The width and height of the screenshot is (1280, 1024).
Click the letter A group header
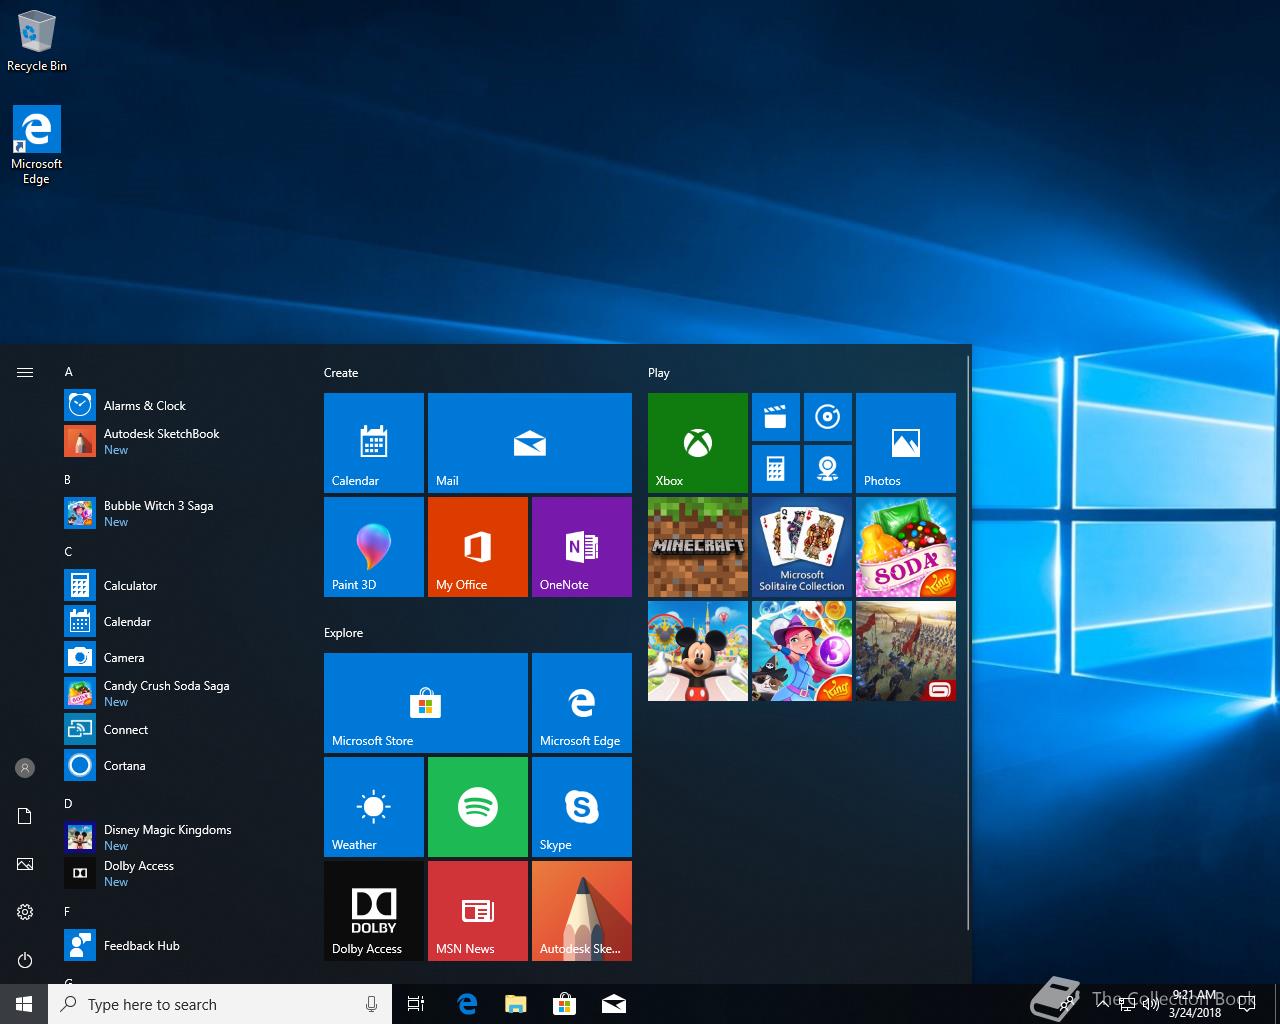point(69,372)
